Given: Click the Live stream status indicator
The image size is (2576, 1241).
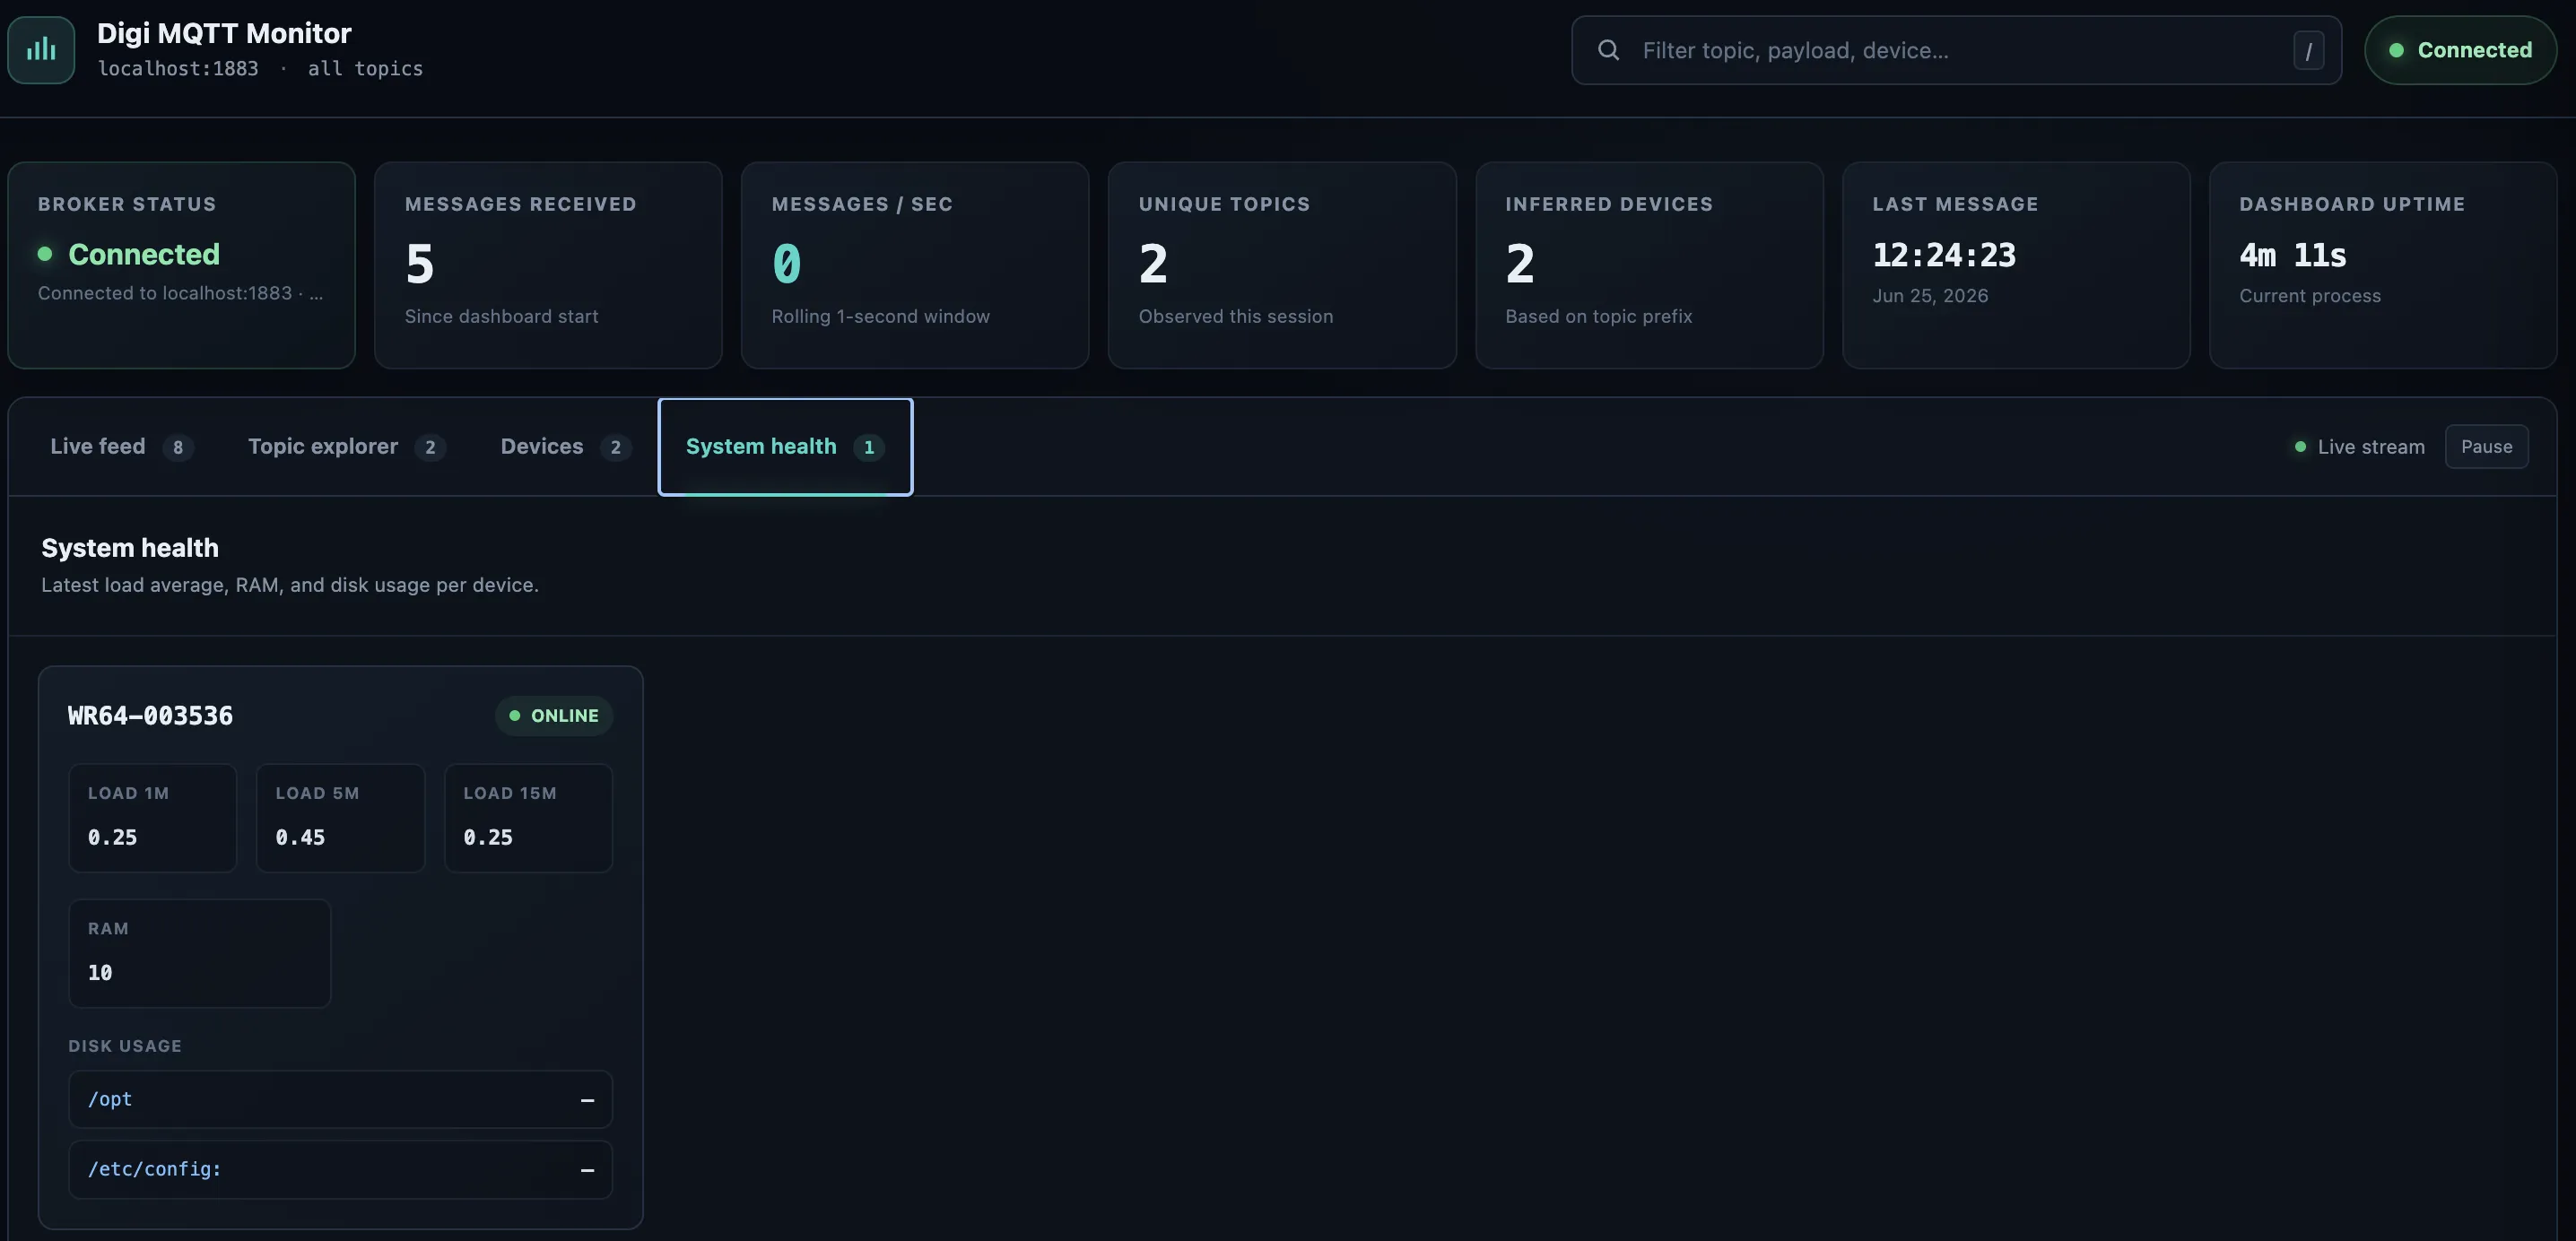Looking at the screenshot, I should 2359,447.
